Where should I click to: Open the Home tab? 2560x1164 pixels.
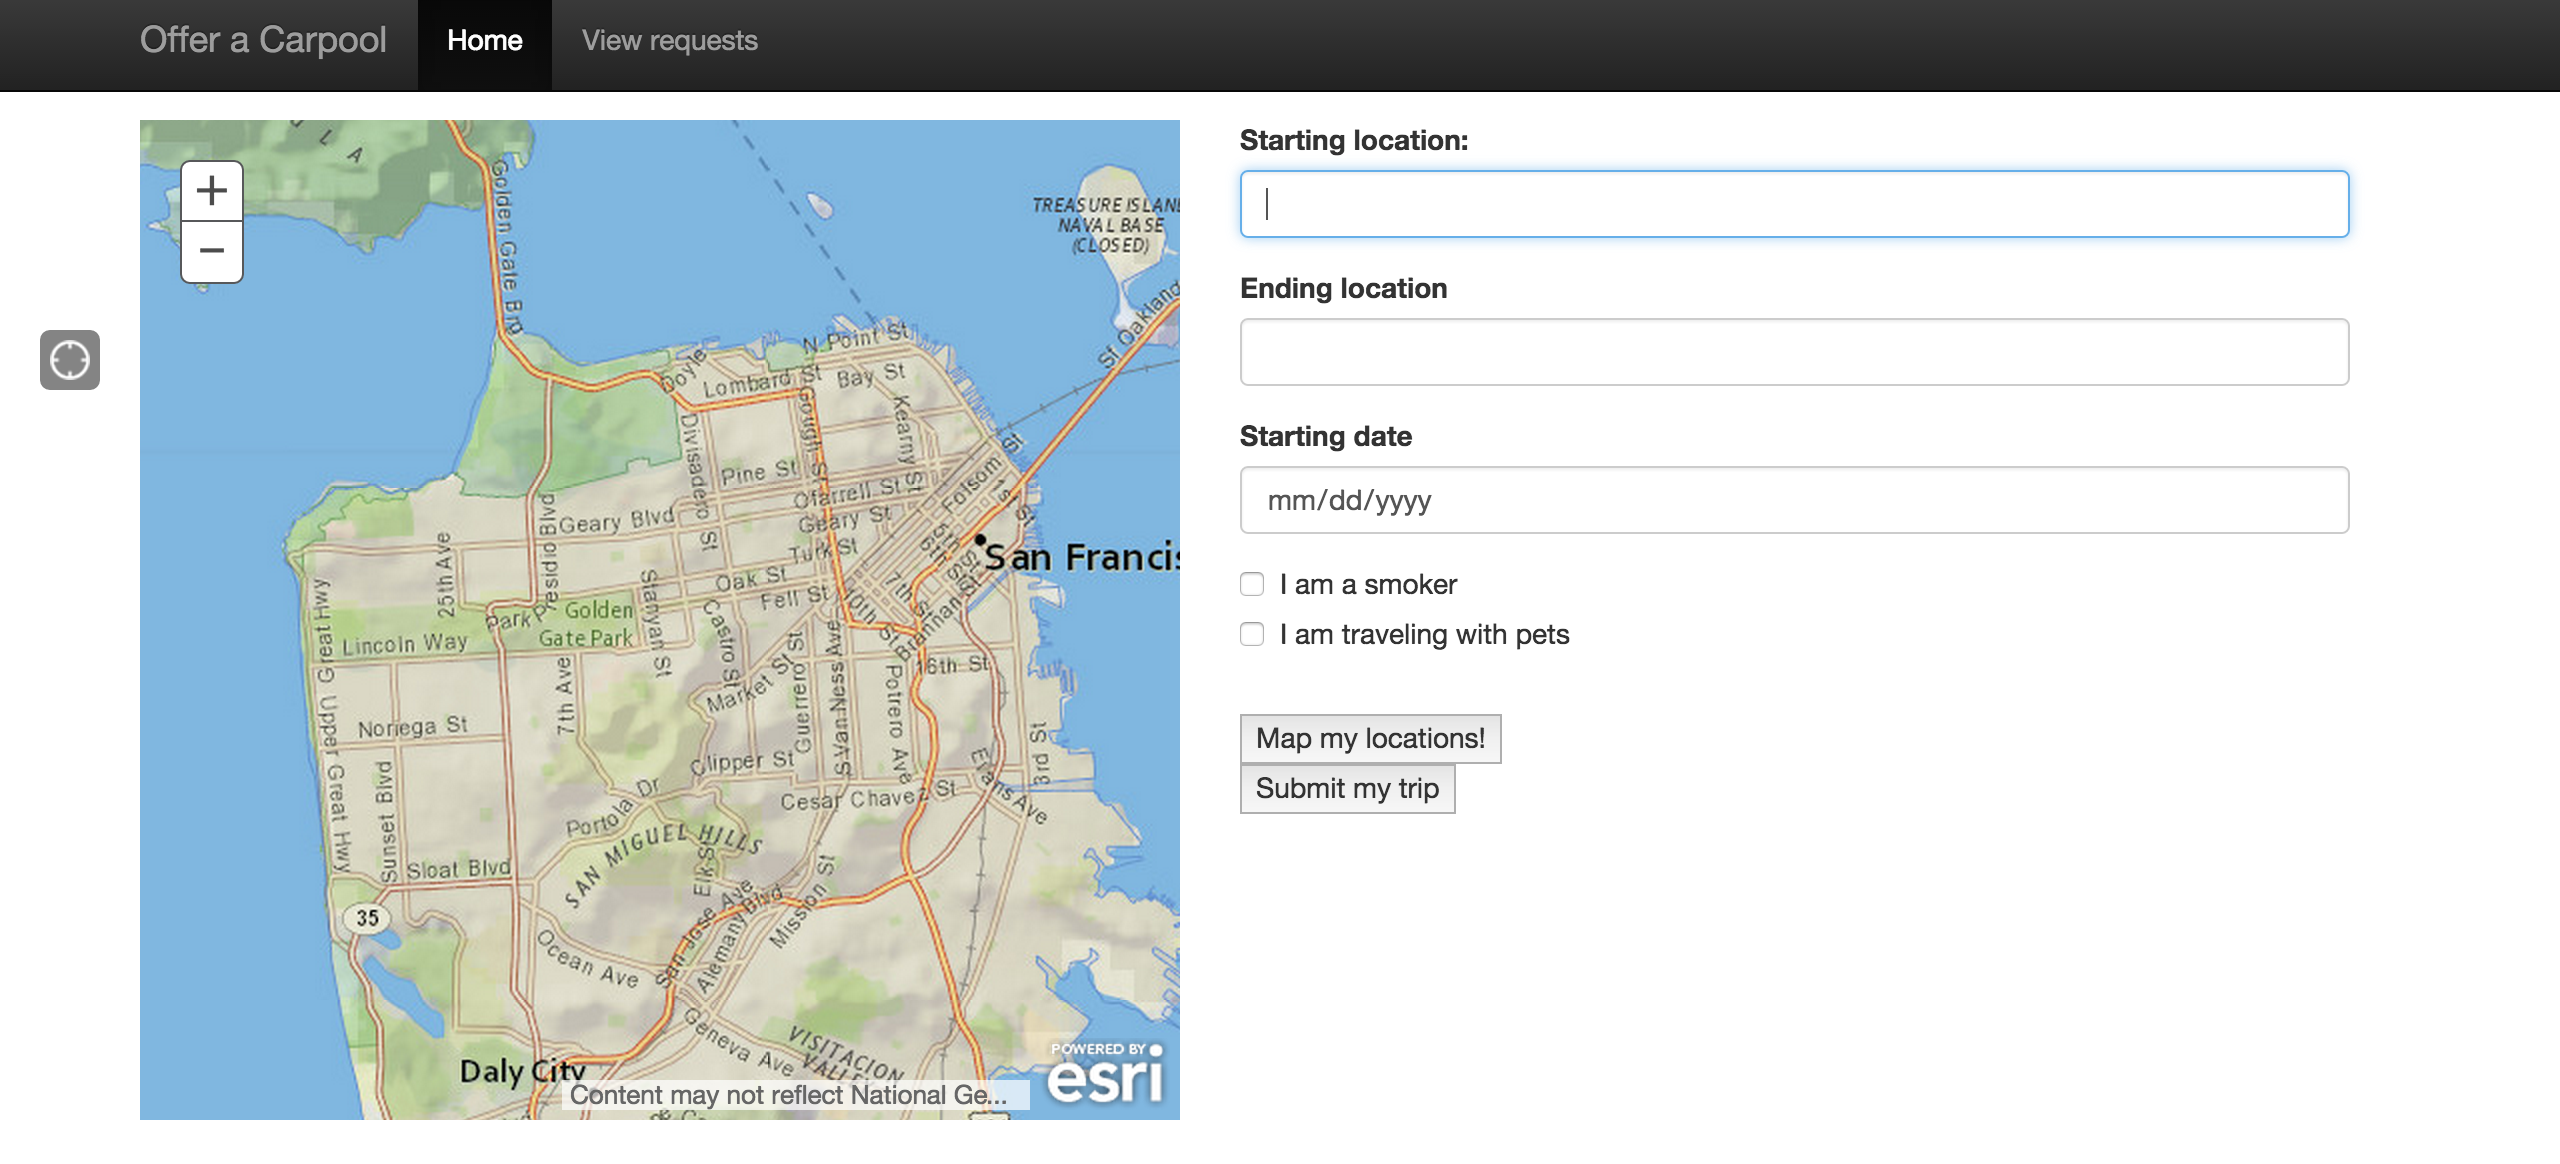(485, 41)
